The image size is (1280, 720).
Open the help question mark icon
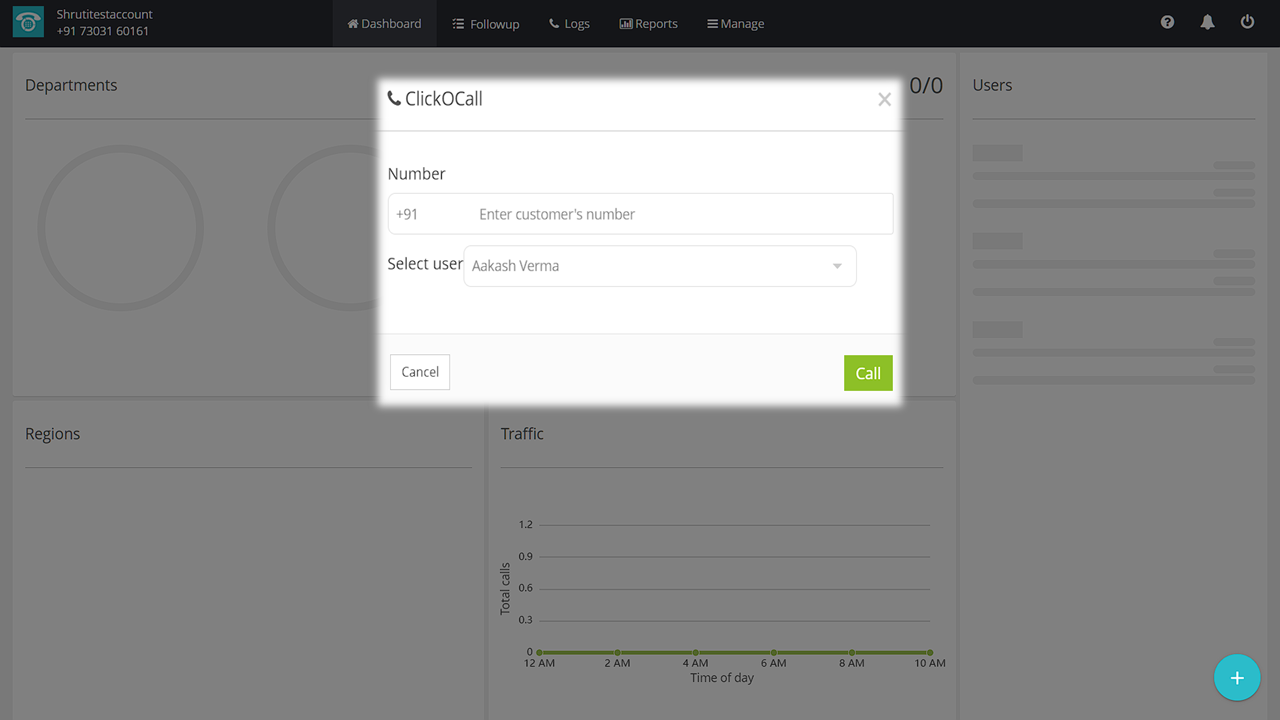pos(1167,22)
